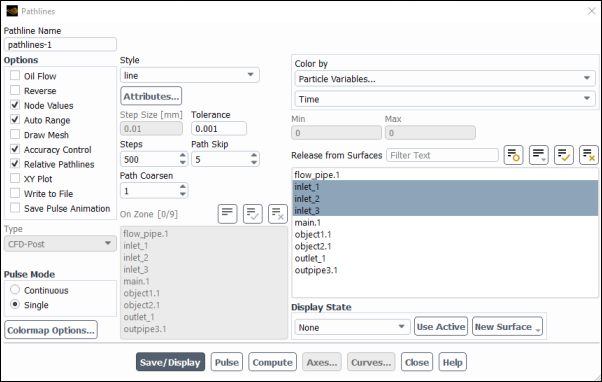Decrease the Steps value with down arrow
Viewport: 602px width, 382px height.
(183, 162)
